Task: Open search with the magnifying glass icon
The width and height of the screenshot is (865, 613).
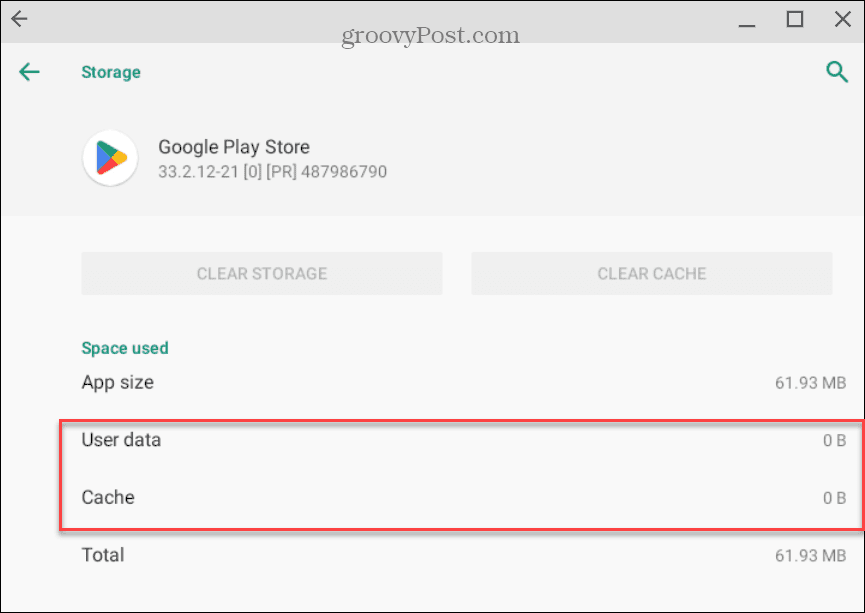Action: pos(837,72)
